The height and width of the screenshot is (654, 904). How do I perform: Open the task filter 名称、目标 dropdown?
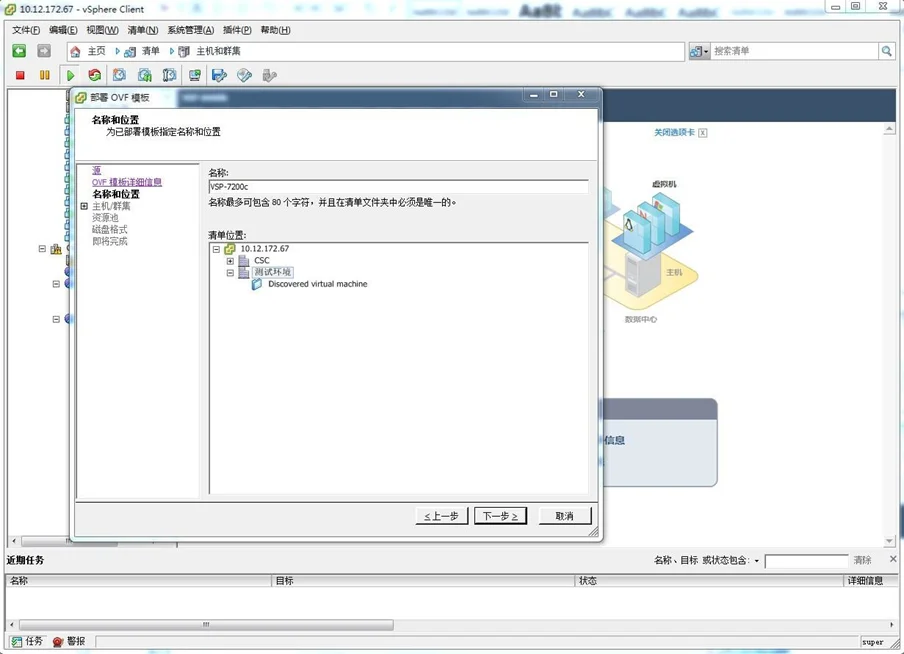pyautogui.click(x=756, y=561)
